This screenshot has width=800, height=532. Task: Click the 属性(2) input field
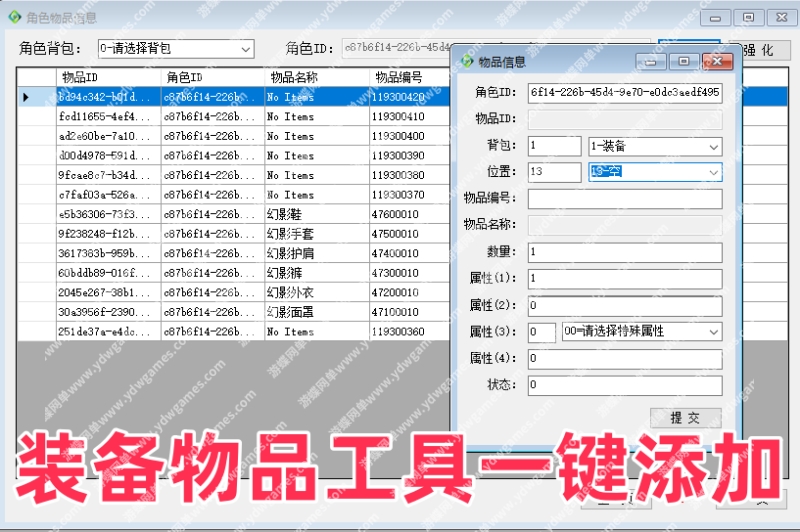click(x=625, y=306)
